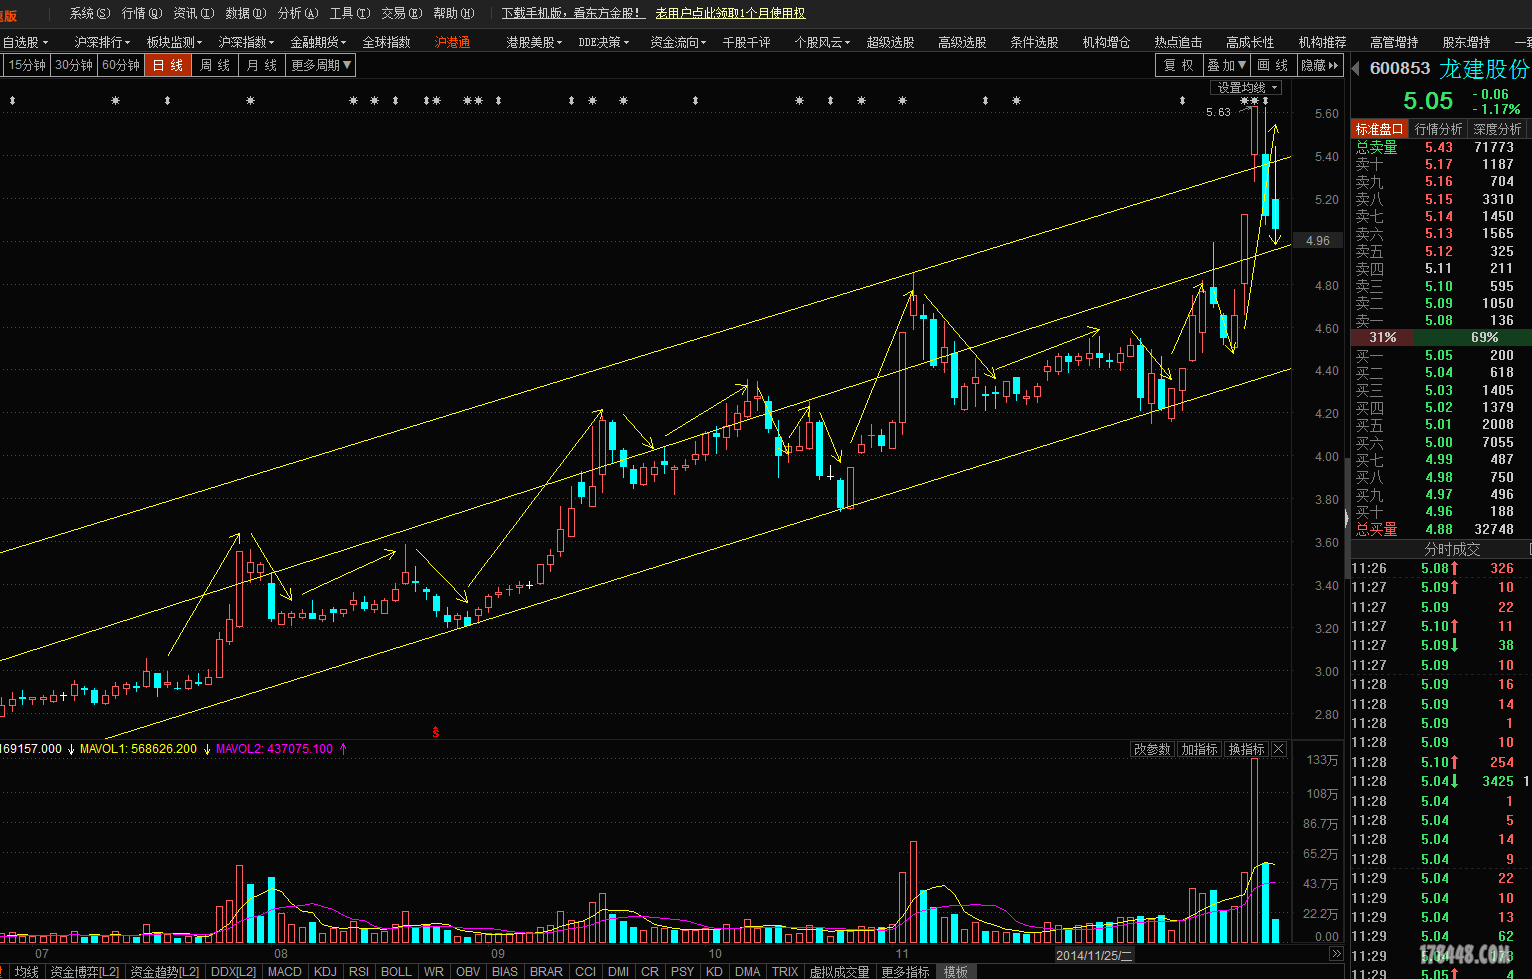Follow the 下载手机版 promotional link
The image size is (1532, 979).
(x=572, y=13)
